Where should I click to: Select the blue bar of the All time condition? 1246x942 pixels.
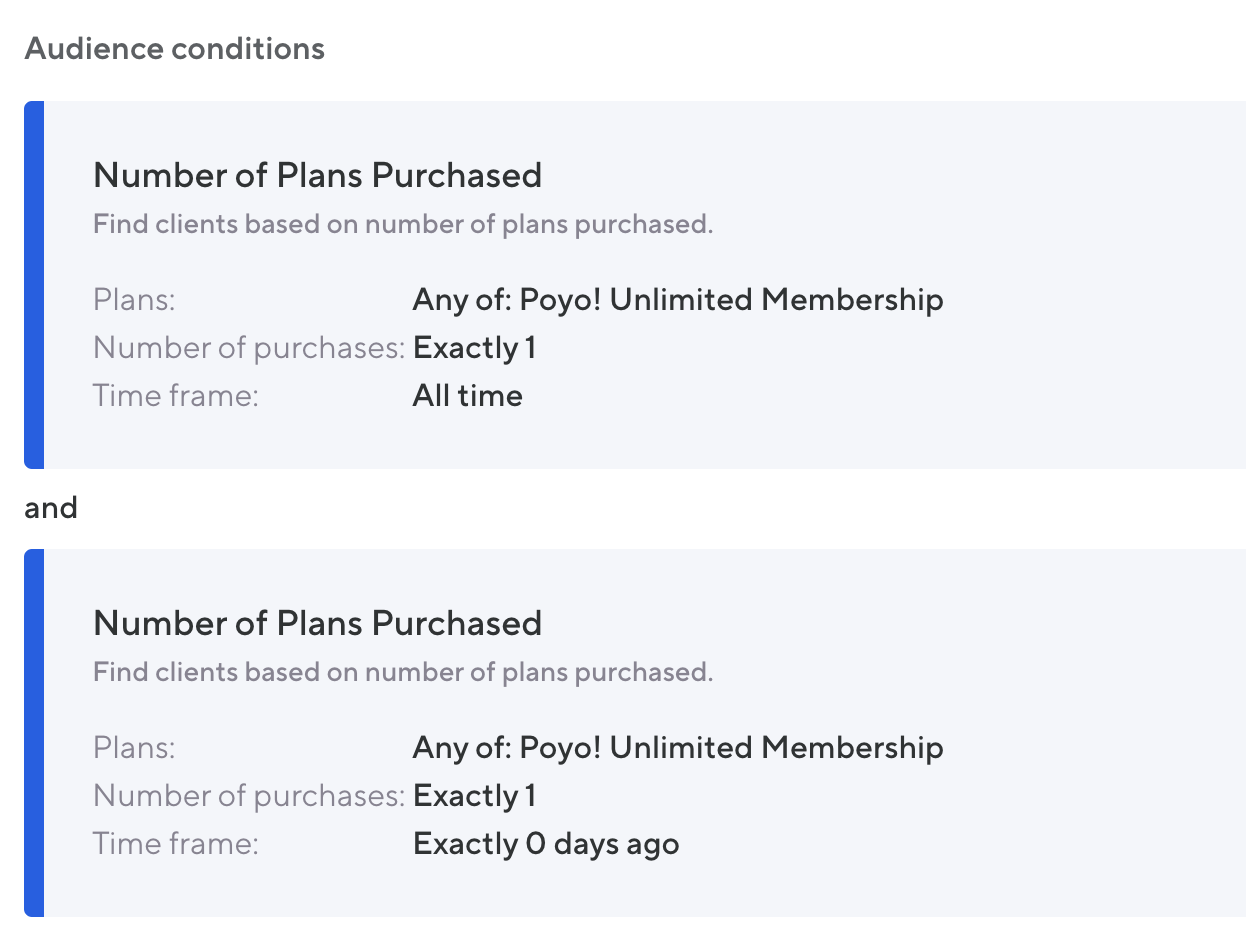click(34, 284)
